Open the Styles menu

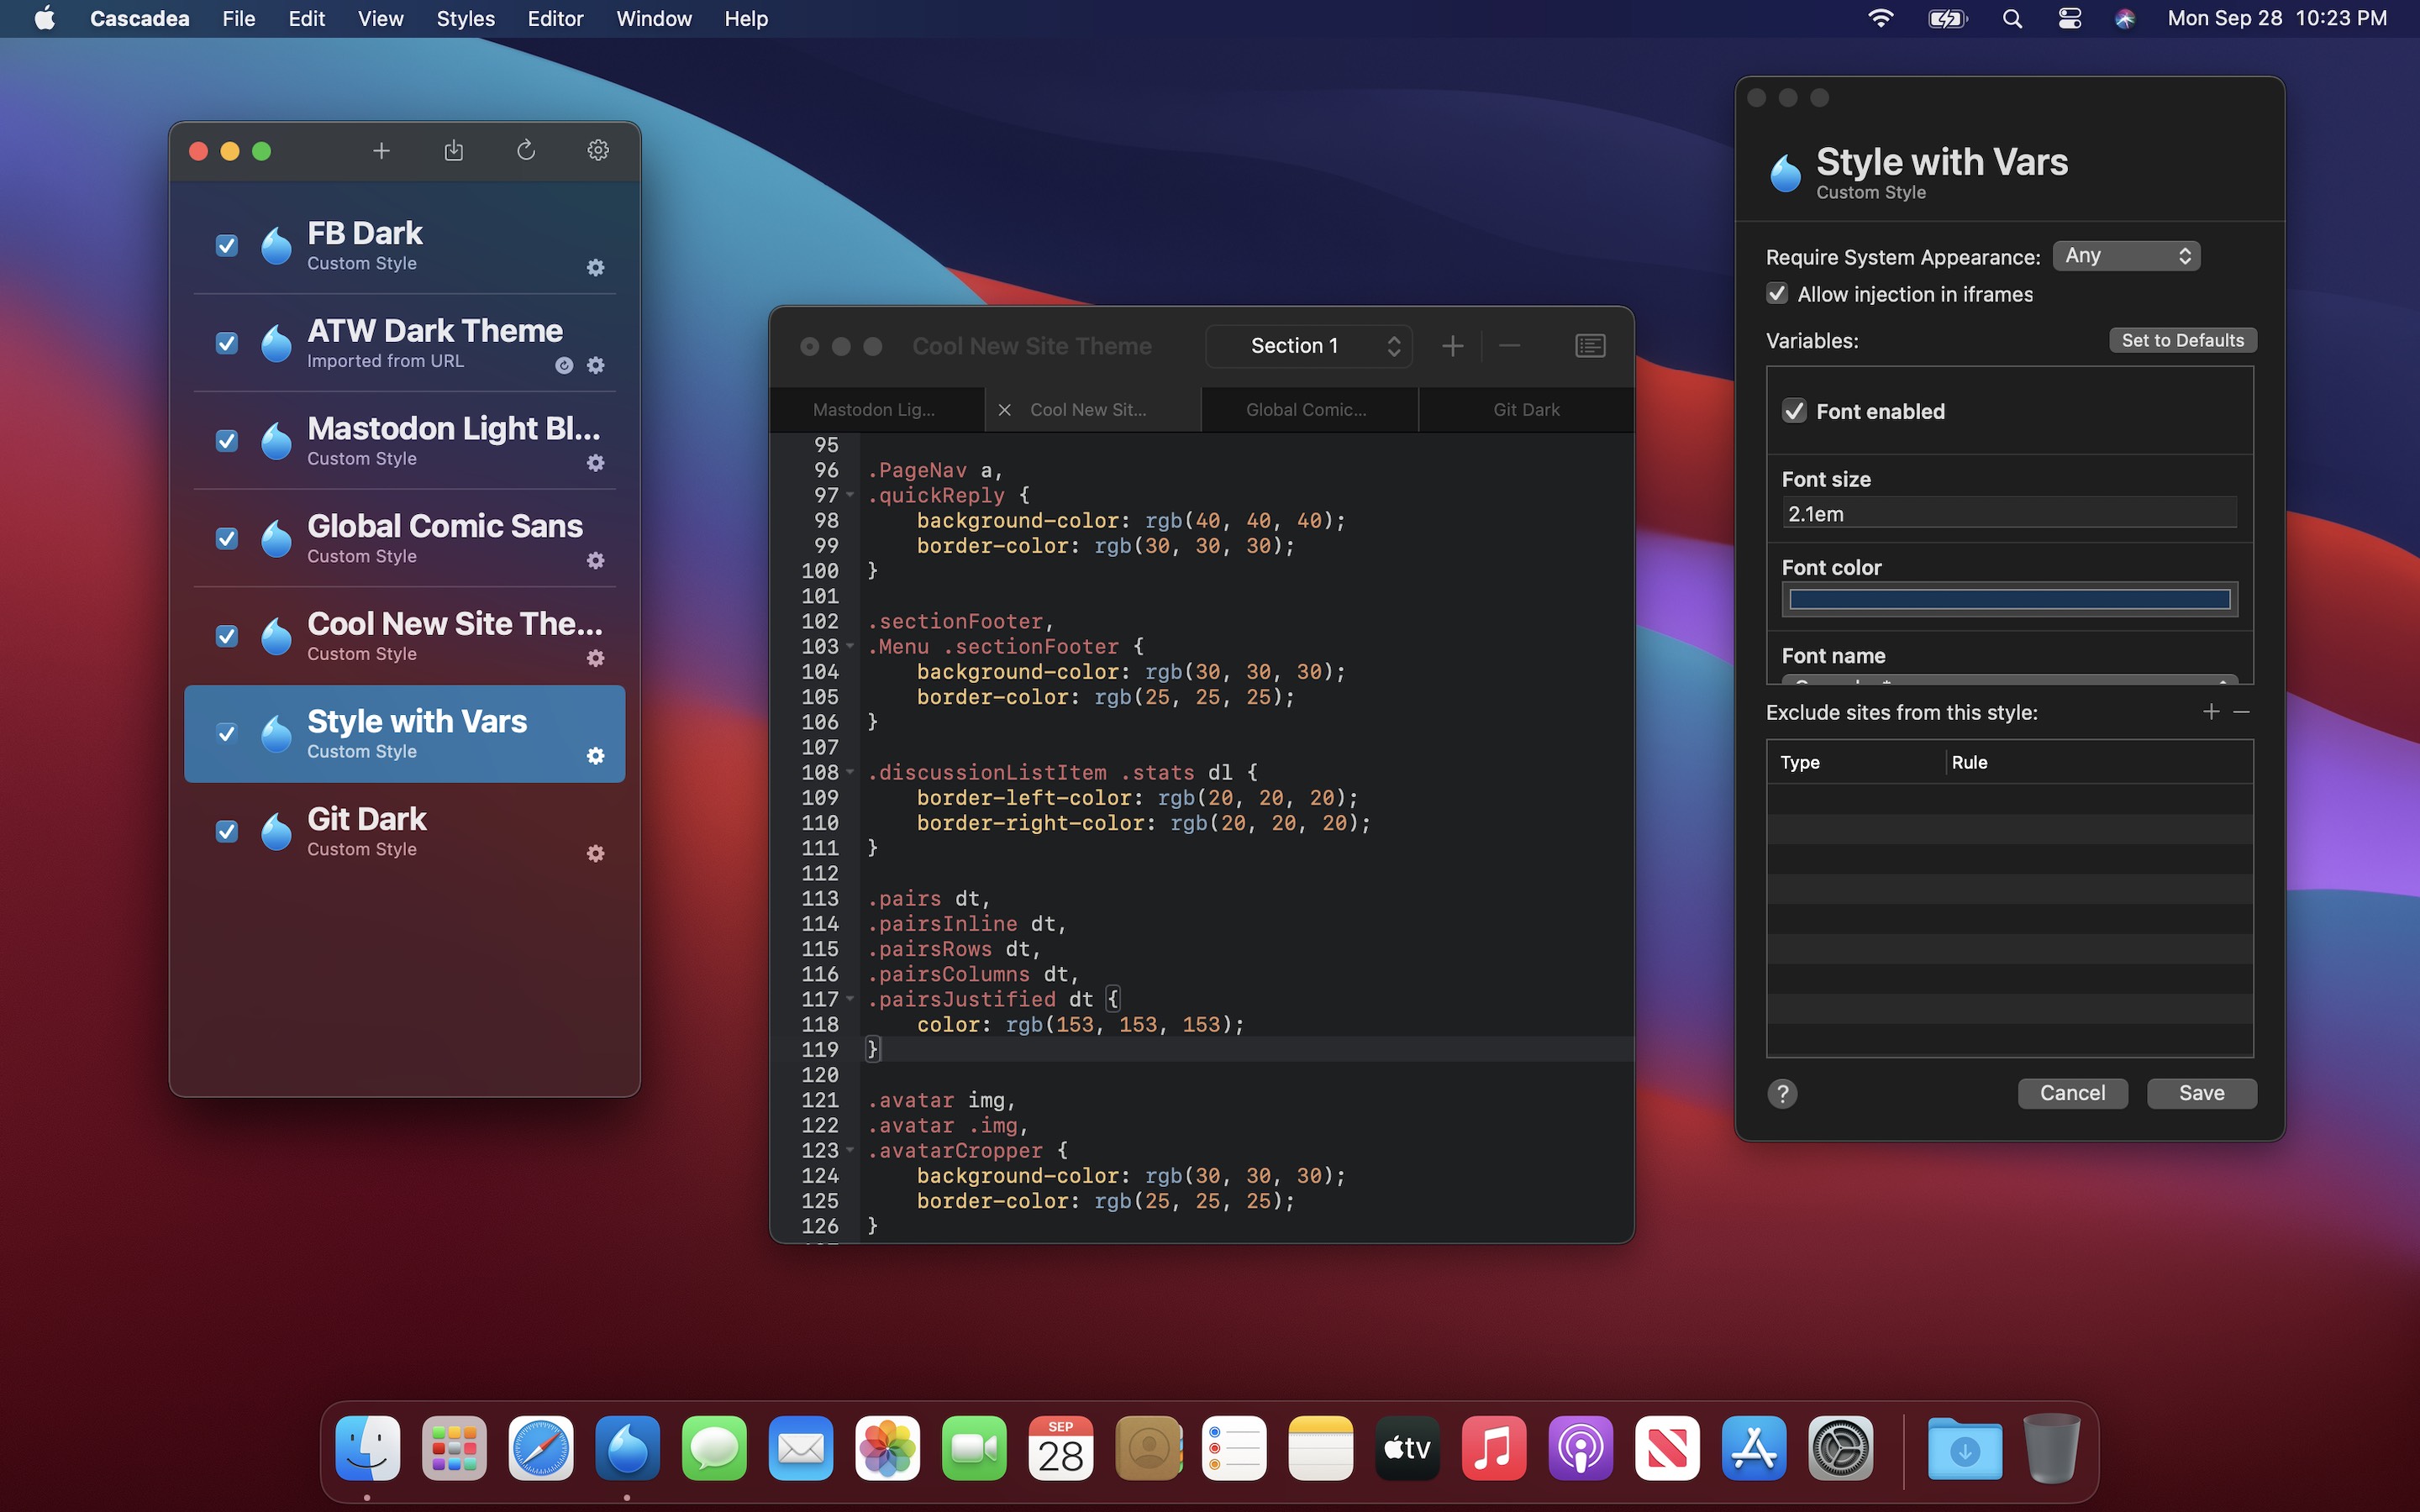click(465, 19)
